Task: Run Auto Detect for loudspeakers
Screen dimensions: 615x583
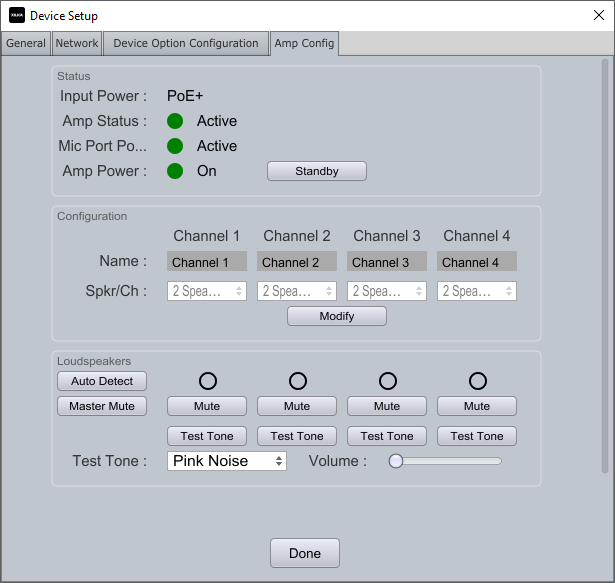Action: [102, 381]
